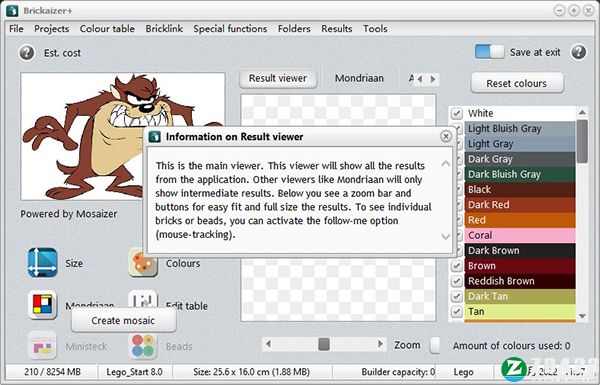
Task: Select the Black colour swatch
Action: click(x=520, y=190)
